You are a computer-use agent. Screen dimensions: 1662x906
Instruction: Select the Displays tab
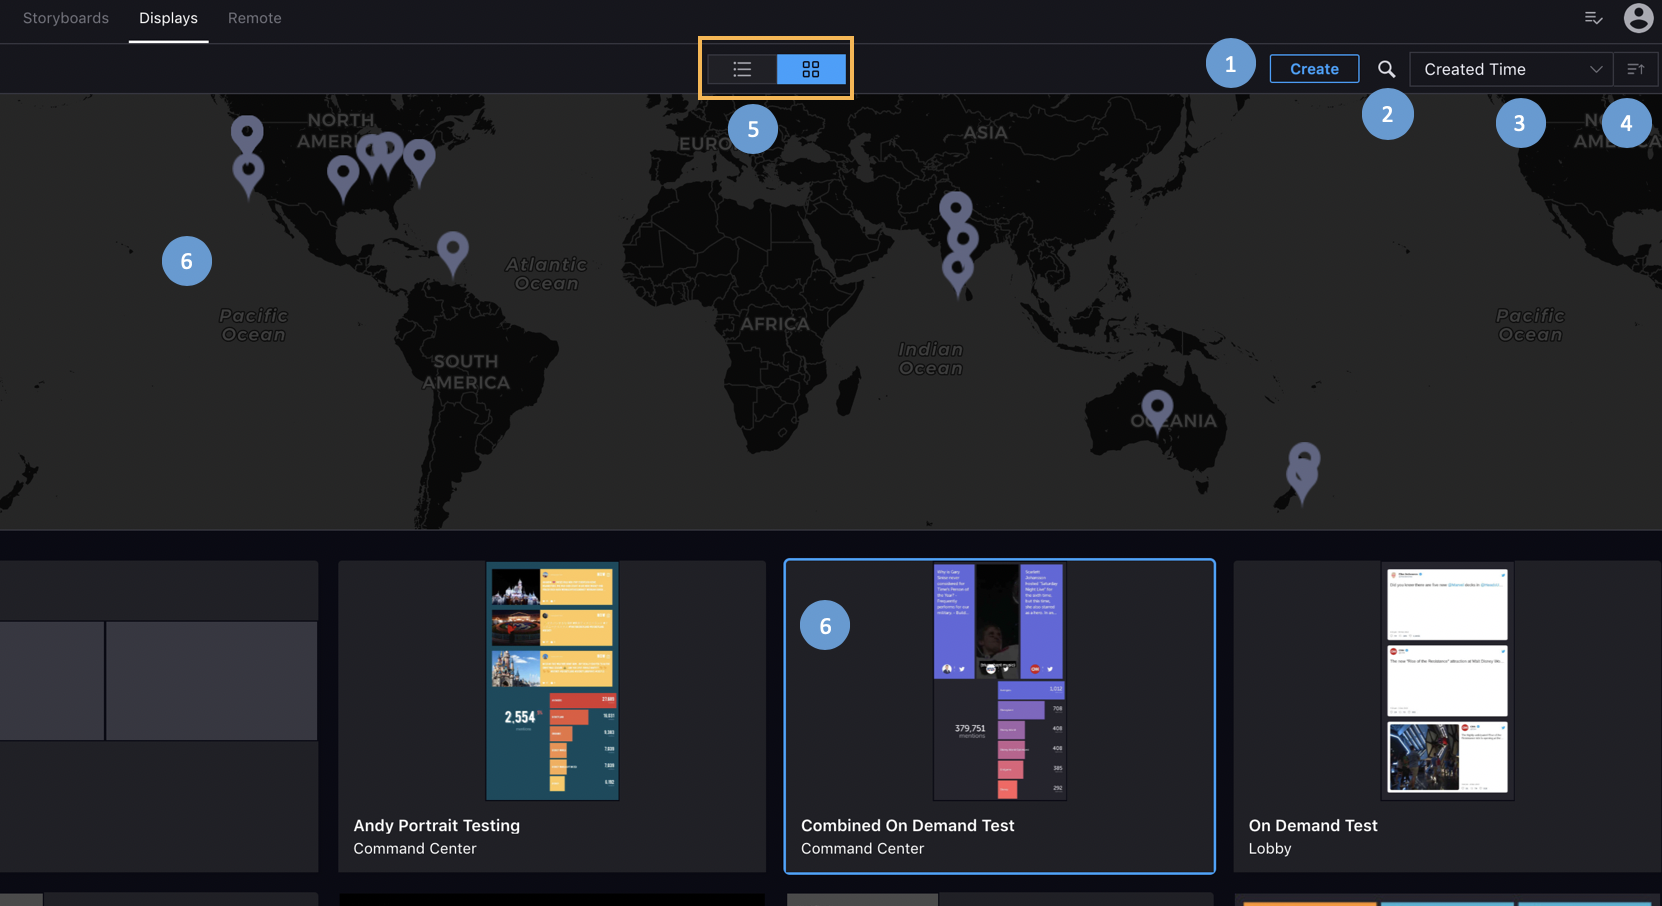[168, 18]
